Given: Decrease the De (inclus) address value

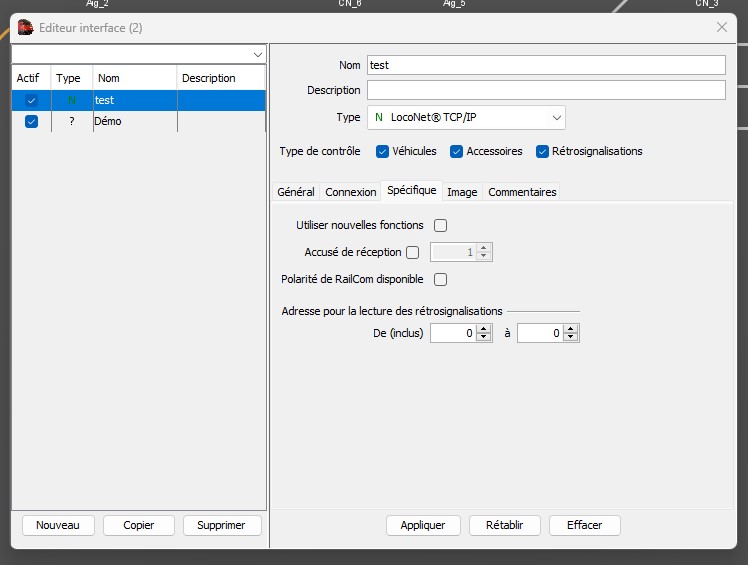Looking at the screenshot, I should coord(484,337).
